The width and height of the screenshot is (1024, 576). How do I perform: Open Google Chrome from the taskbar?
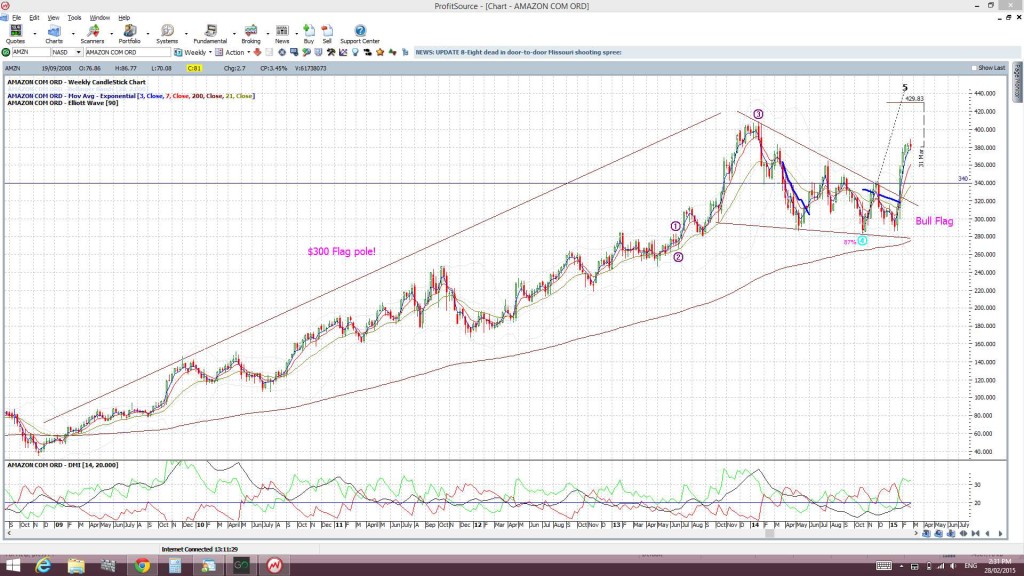[x=142, y=566]
